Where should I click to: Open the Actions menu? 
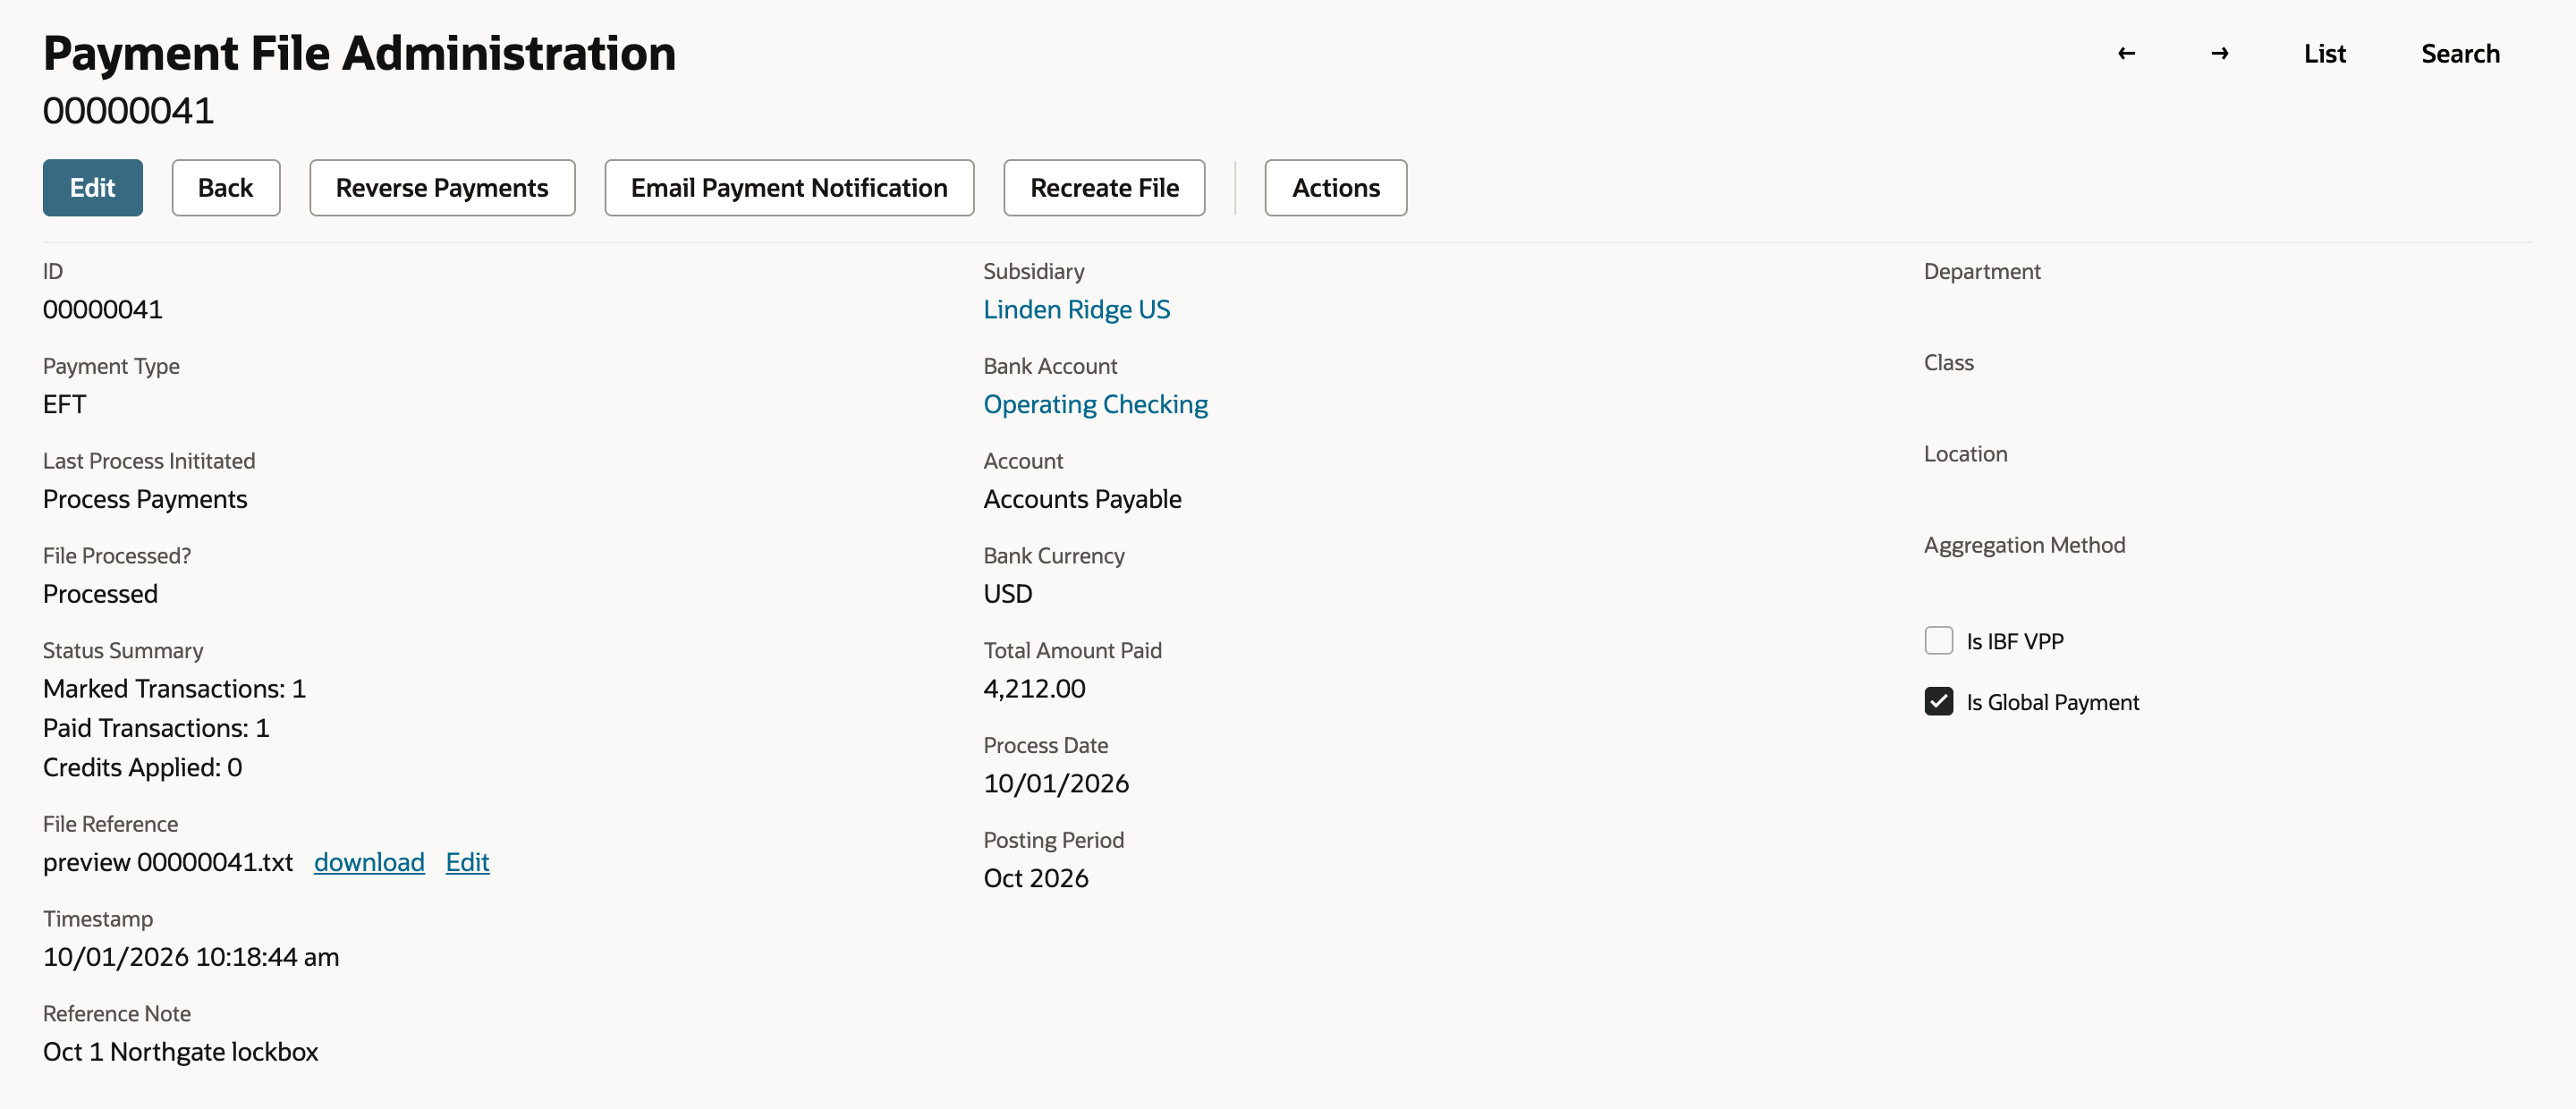click(x=1336, y=188)
